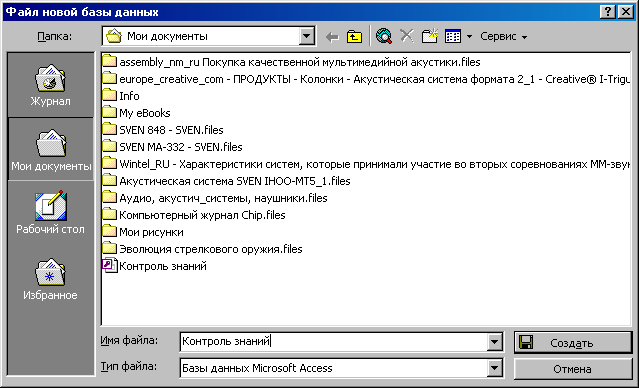
Task: Select the Wintel_RU folder
Action: point(366,164)
